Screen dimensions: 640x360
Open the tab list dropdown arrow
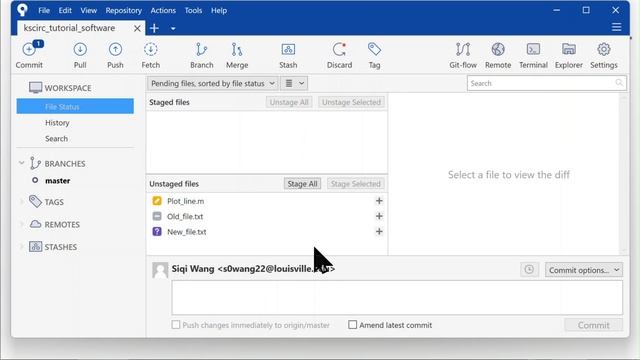click(x=173, y=29)
